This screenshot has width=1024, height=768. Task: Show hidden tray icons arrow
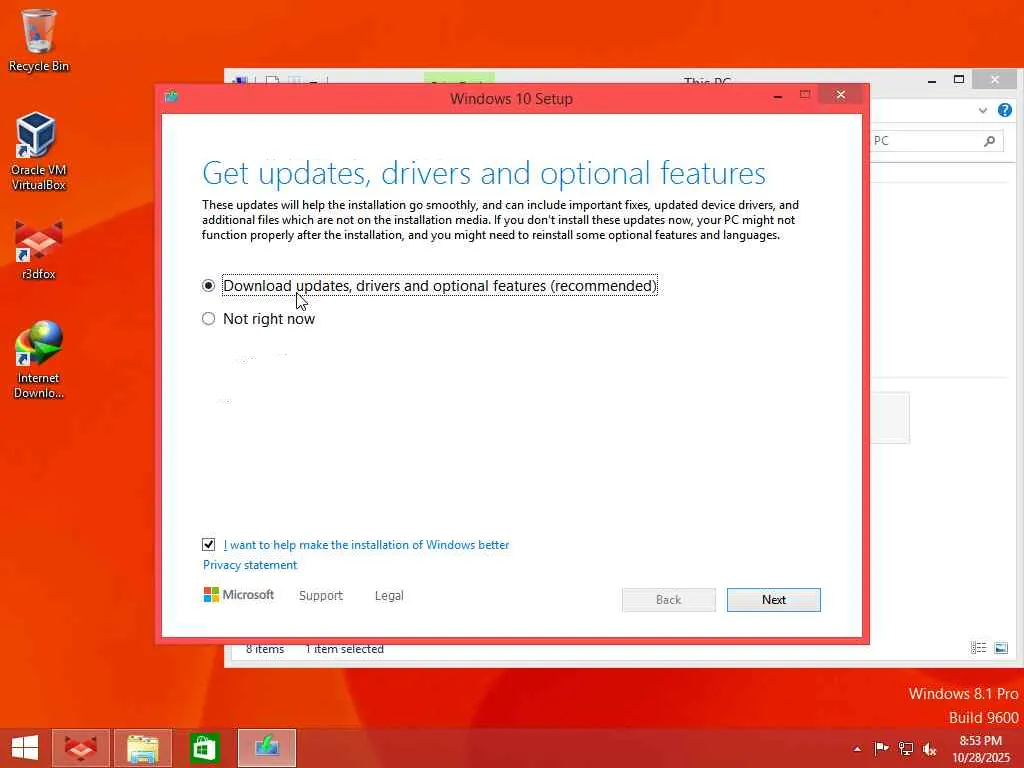pos(857,749)
